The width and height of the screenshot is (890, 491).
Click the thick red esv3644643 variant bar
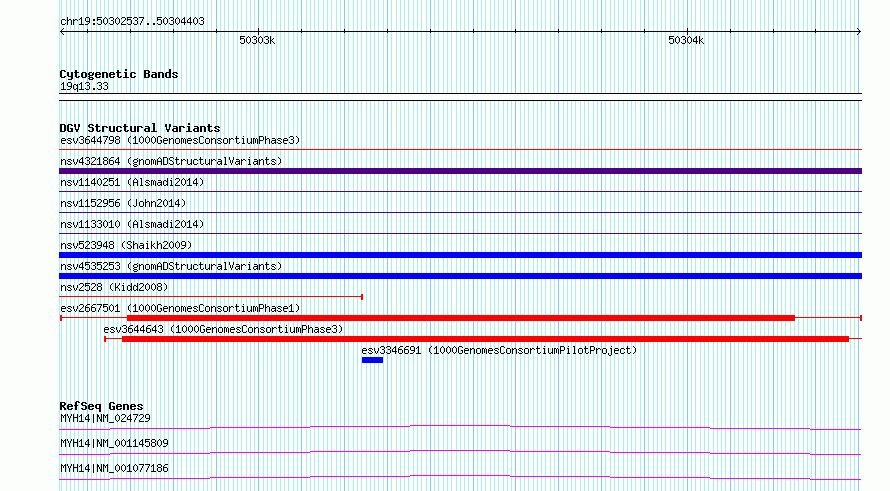485,339
